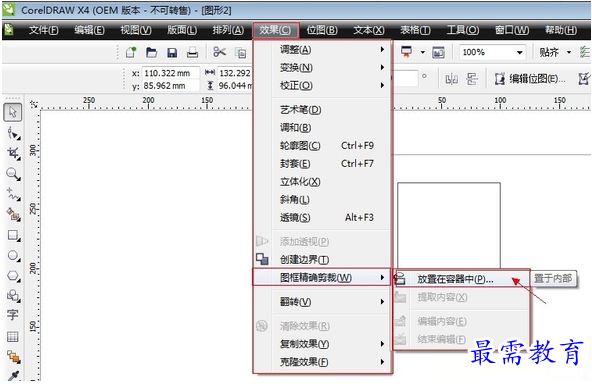Image resolution: width=592 pixels, height=384 pixels.
Task: Open the zoom level 100% dropdown
Action: [520, 52]
